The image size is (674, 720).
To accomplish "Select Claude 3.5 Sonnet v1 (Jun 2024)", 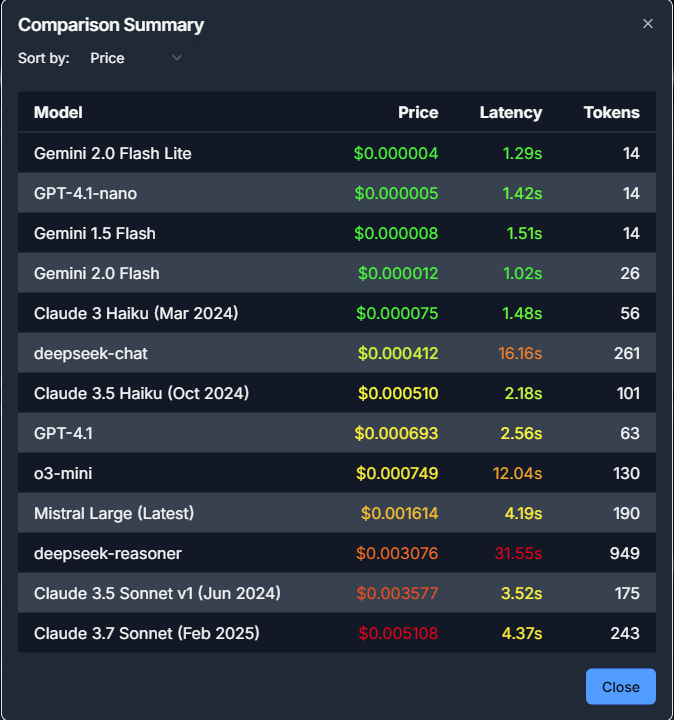I will (157, 593).
